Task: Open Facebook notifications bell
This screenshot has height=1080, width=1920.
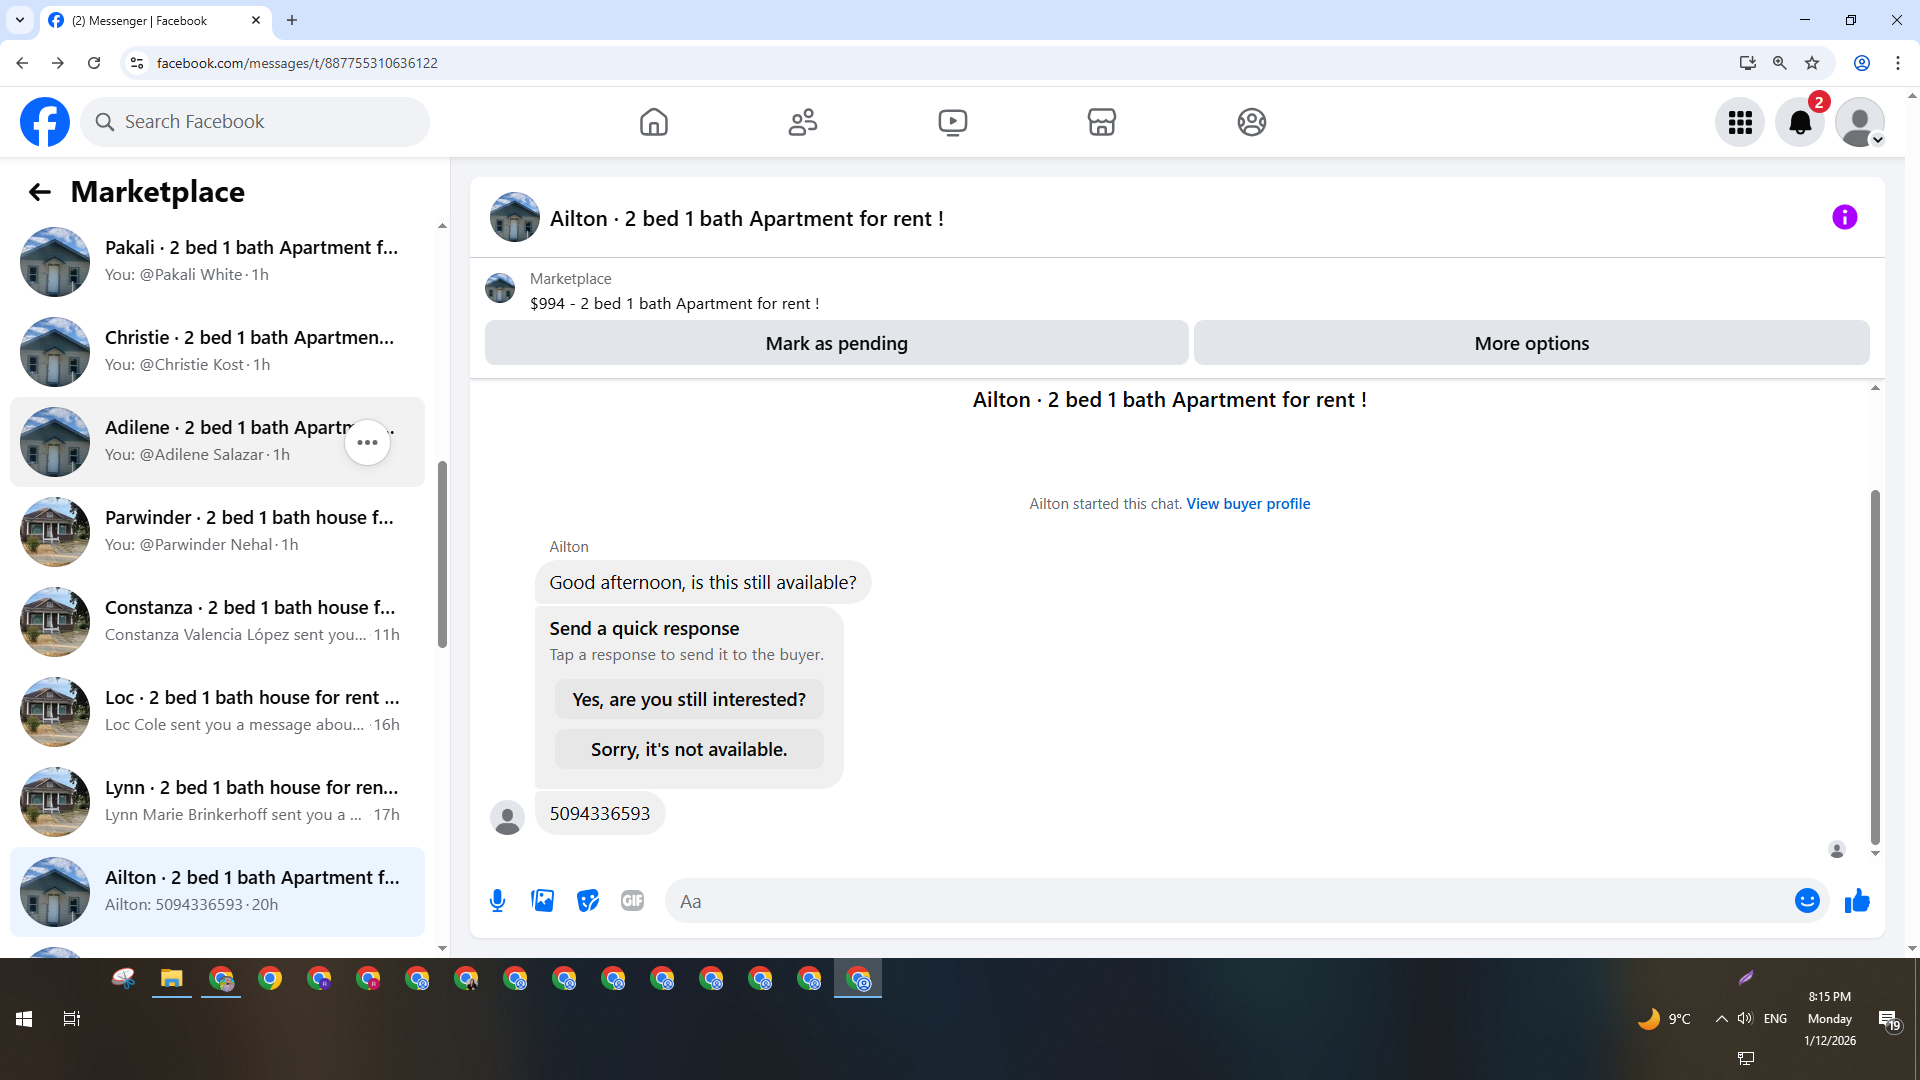Action: (1799, 122)
